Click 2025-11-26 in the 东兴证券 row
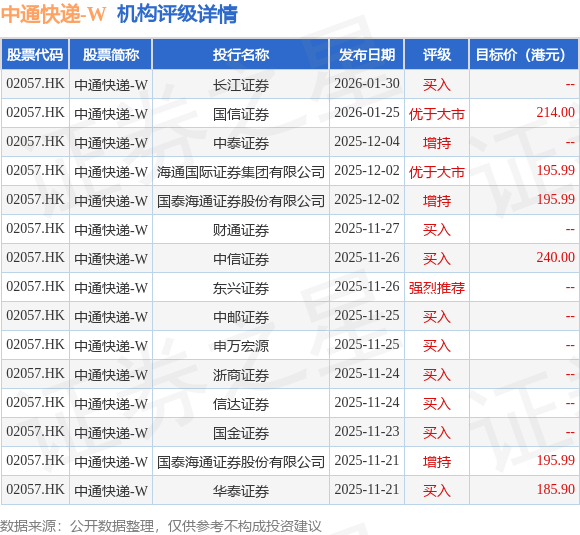This screenshot has height=535, width=580. coord(367,286)
